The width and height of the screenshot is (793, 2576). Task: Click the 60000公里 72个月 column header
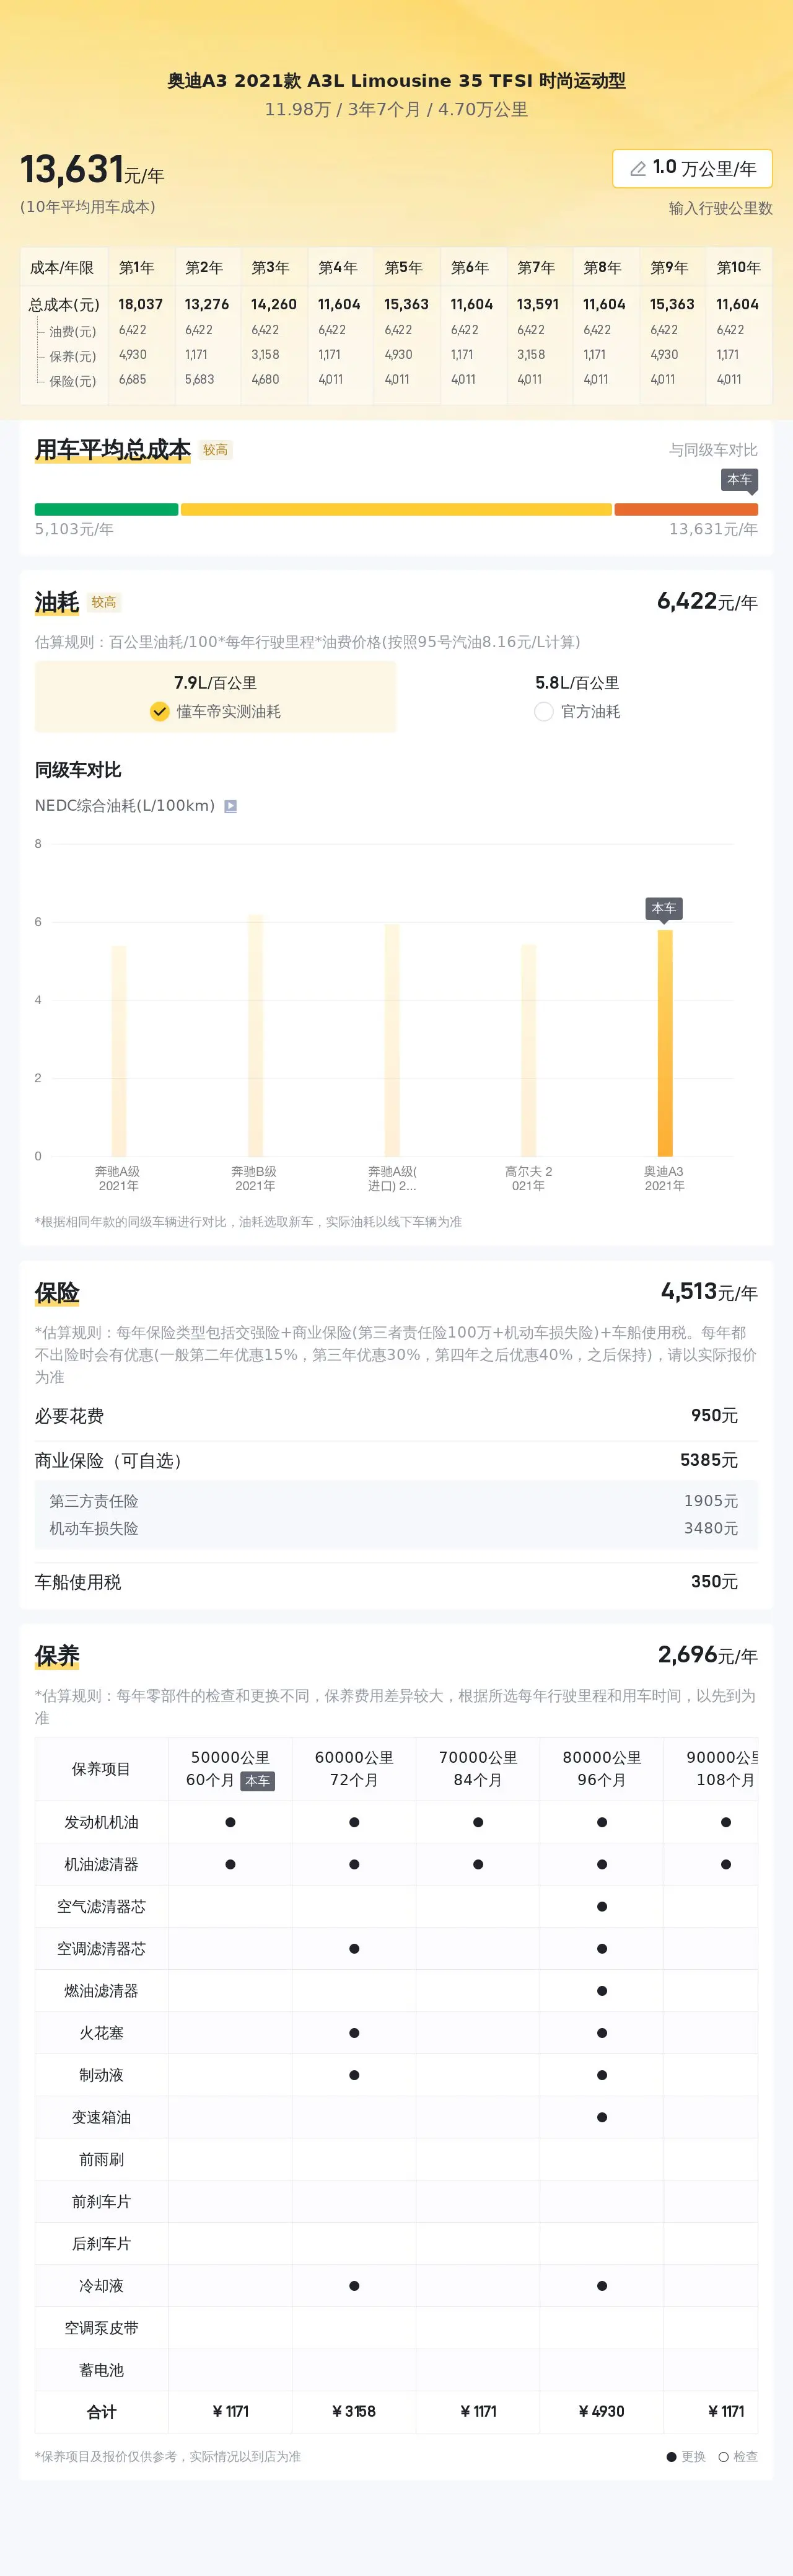(354, 1768)
